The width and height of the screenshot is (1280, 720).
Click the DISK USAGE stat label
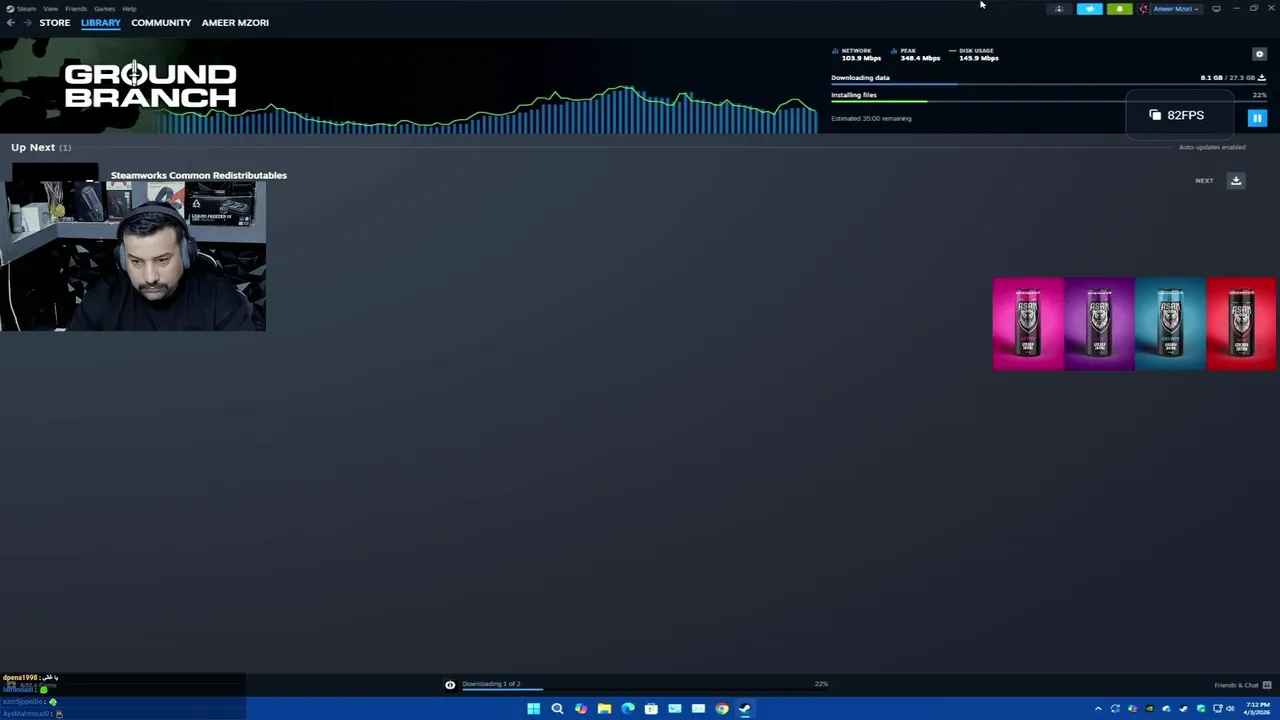[x=976, y=50]
